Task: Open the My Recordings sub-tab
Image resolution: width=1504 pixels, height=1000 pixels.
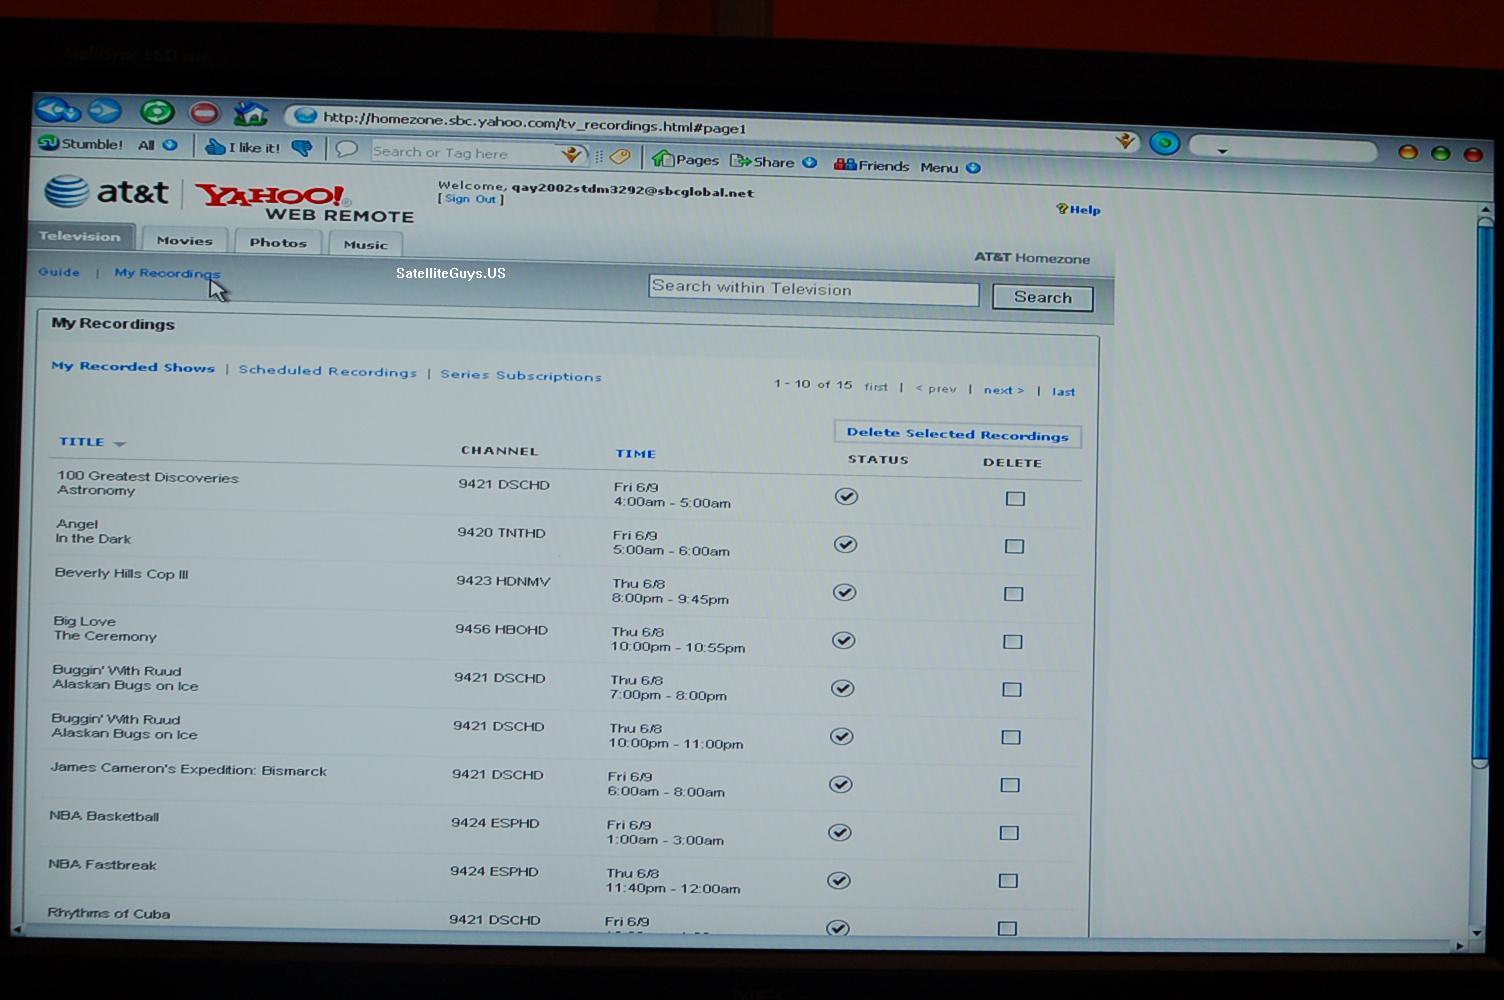Action: click(x=167, y=273)
